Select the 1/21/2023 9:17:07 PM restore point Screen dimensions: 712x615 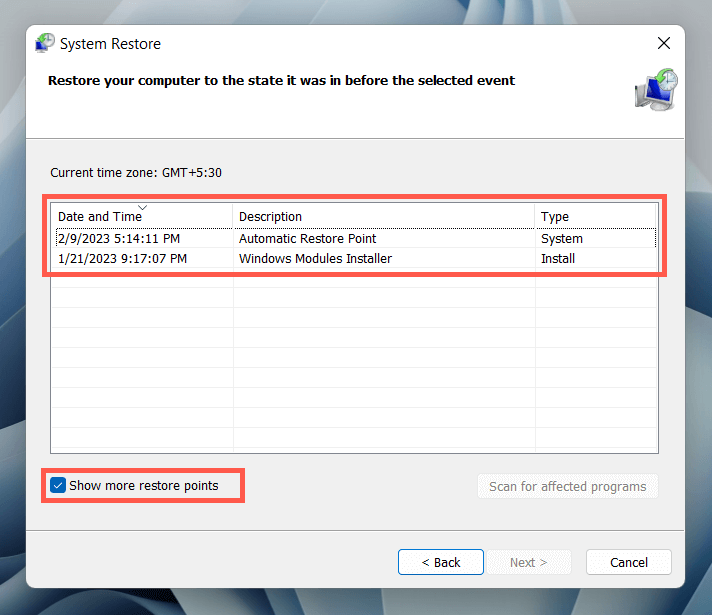point(356,258)
